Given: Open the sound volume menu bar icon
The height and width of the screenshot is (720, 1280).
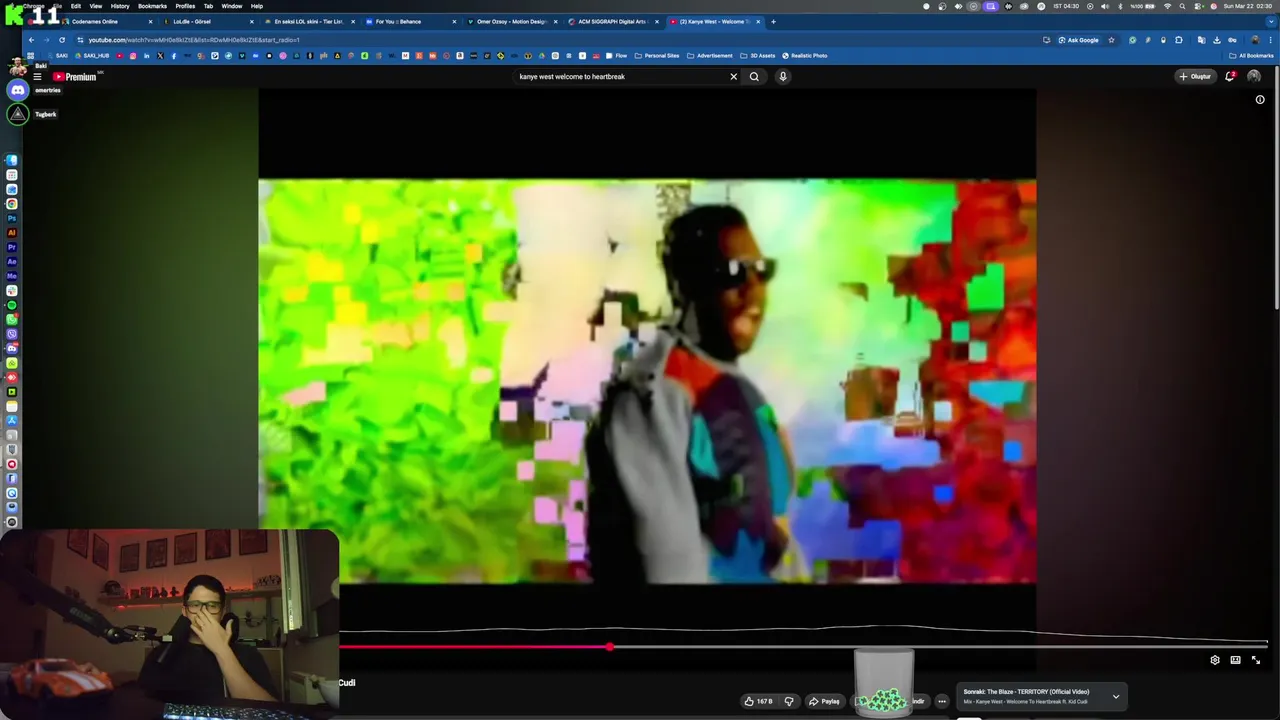Looking at the screenshot, I should point(1104,6).
